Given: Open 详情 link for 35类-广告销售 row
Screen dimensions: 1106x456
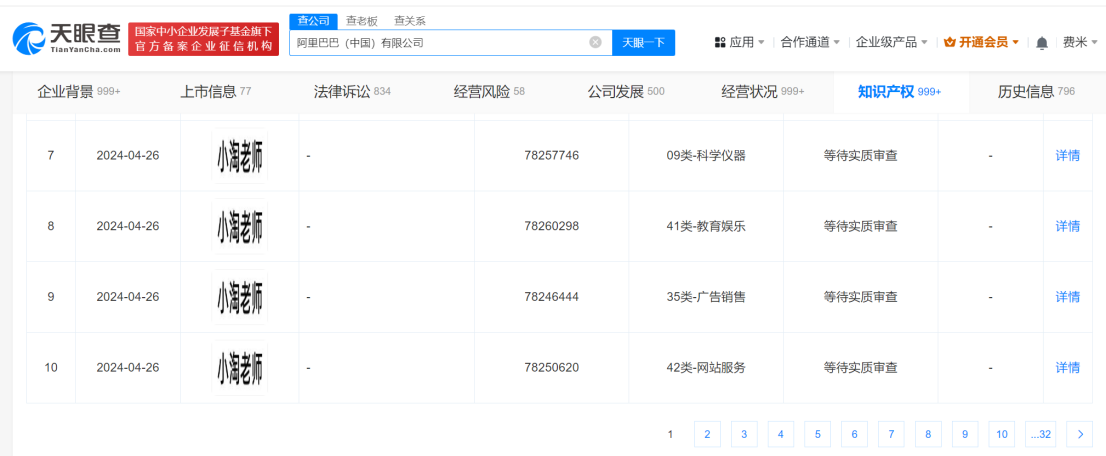Looking at the screenshot, I should 1068,297.
